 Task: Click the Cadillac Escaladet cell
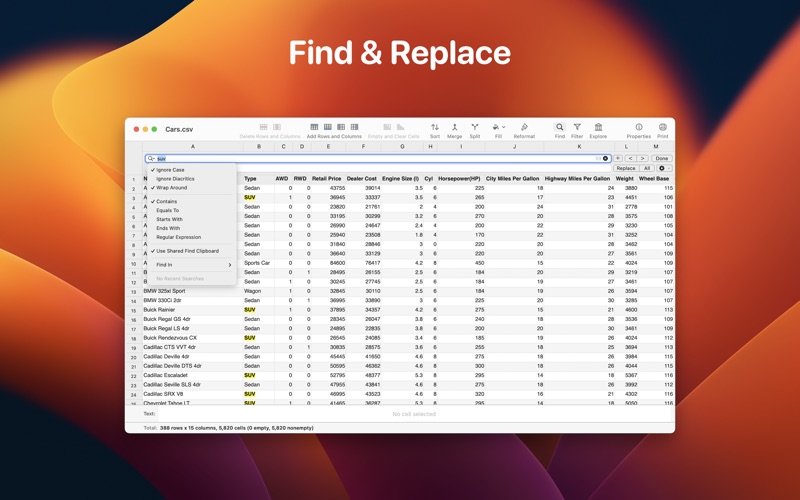[x=193, y=375]
